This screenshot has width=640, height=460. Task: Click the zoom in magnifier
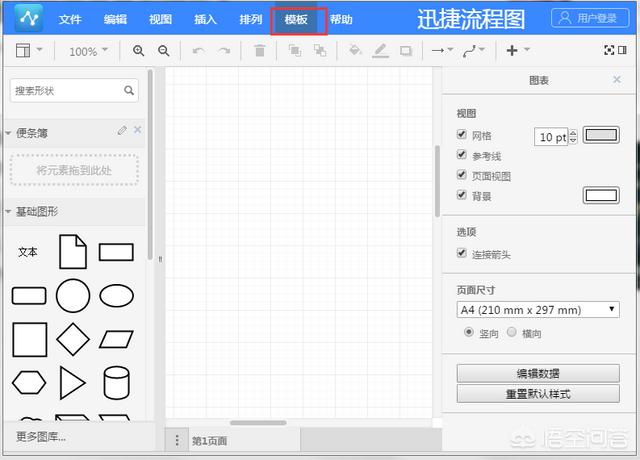138,51
